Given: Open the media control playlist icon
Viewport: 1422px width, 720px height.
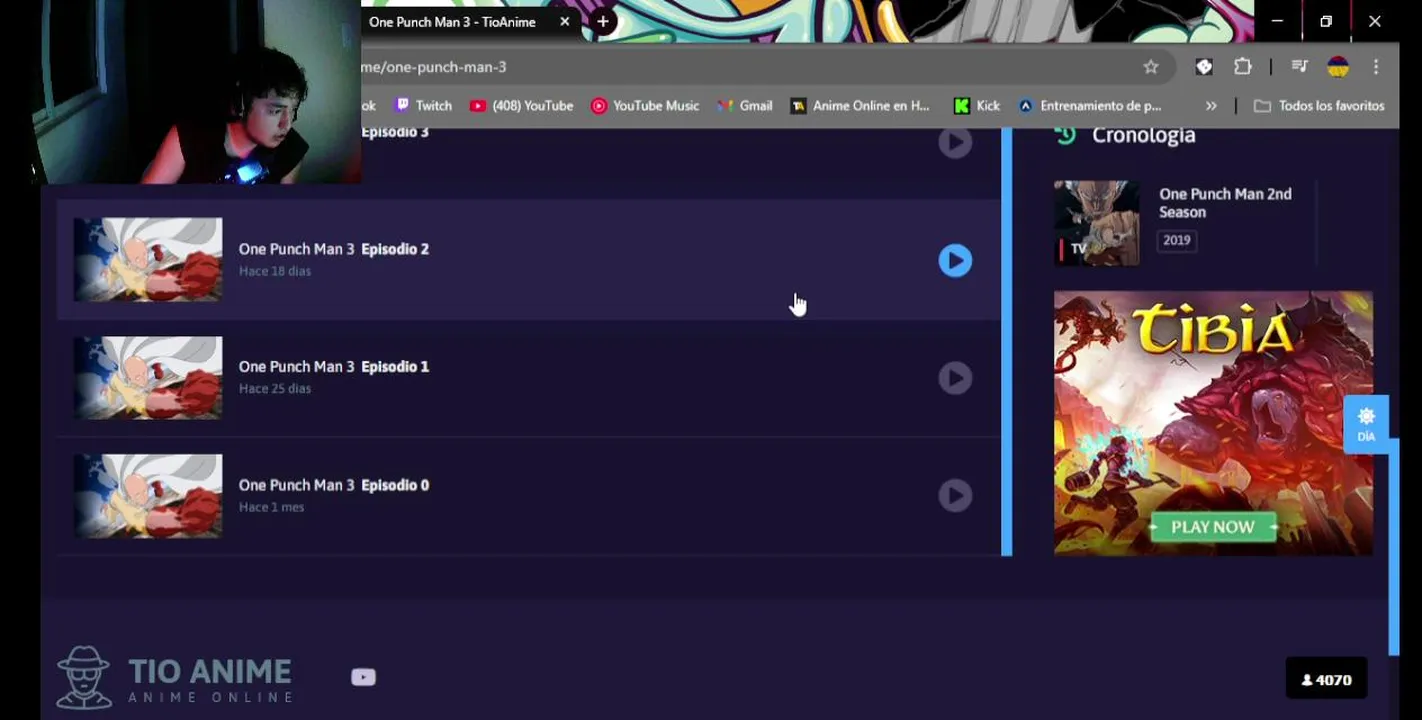Looking at the screenshot, I should (x=1299, y=67).
